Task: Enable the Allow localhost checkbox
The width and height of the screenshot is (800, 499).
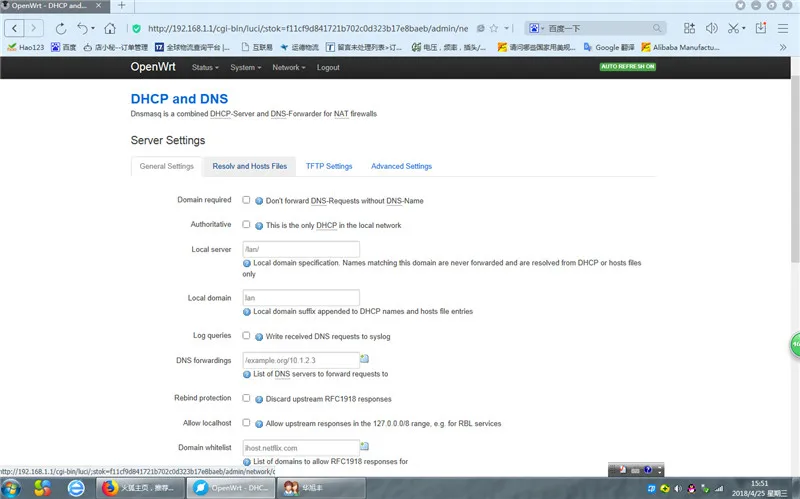Action: 246,422
